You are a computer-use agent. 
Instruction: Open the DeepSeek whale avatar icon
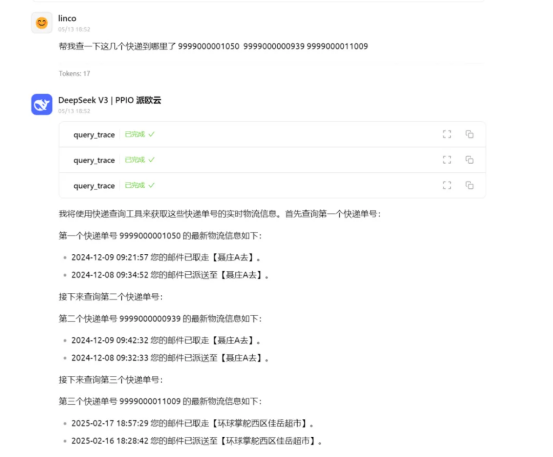pos(42,104)
